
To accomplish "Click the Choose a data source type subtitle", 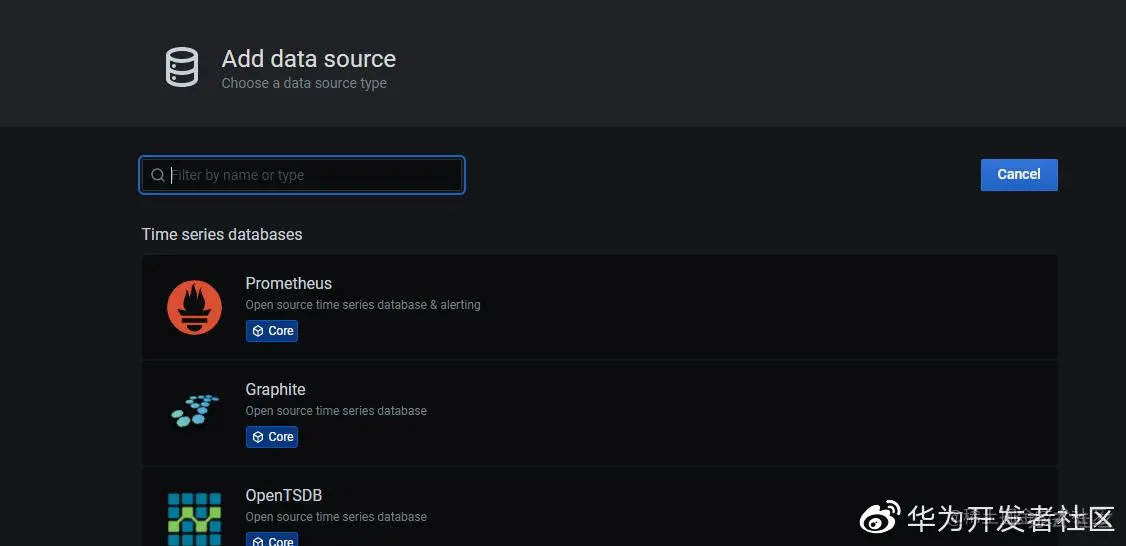I will coord(304,83).
